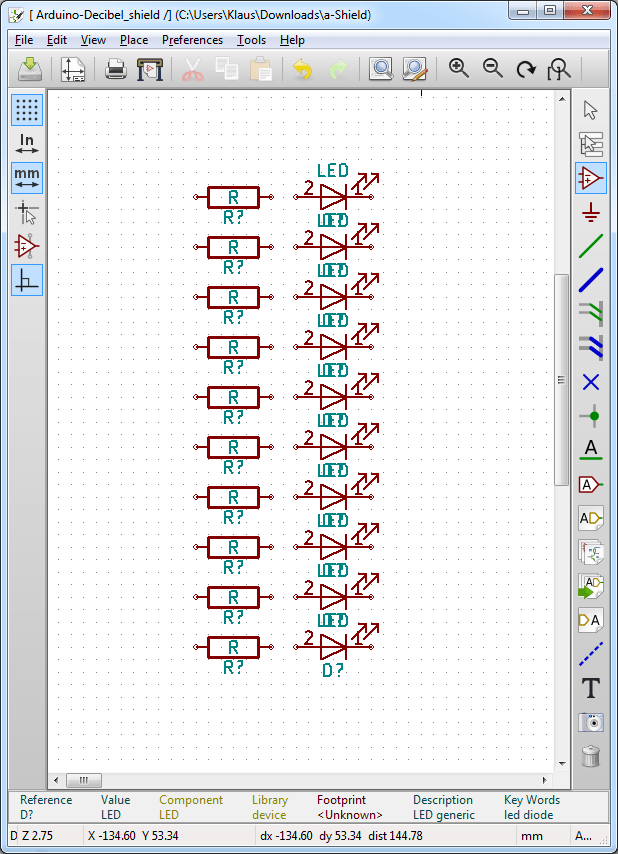The image size is (618, 854).
Task: Select the Place wire tool
Action: [x=591, y=246]
